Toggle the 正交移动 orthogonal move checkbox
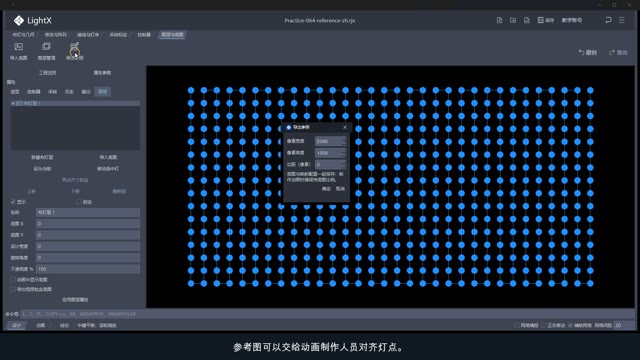The image size is (640, 360). coord(543,325)
